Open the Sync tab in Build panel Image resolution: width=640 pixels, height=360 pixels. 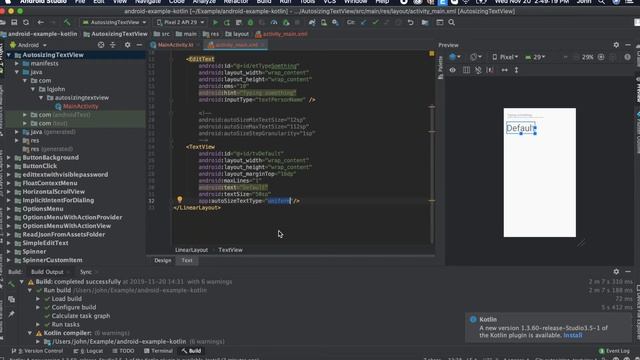pyautogui.click(x=86, y=272)
